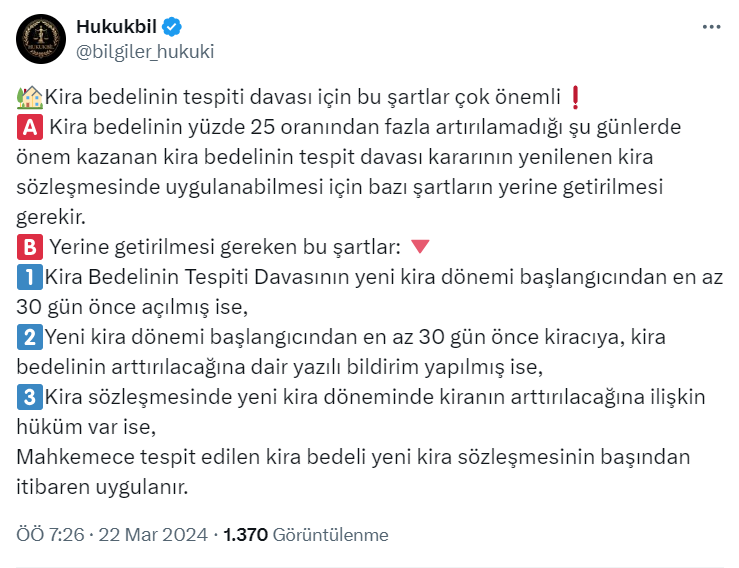Select the red A emoji icon
This screenshot has height=568, width=739.
(x=29, y=127)
